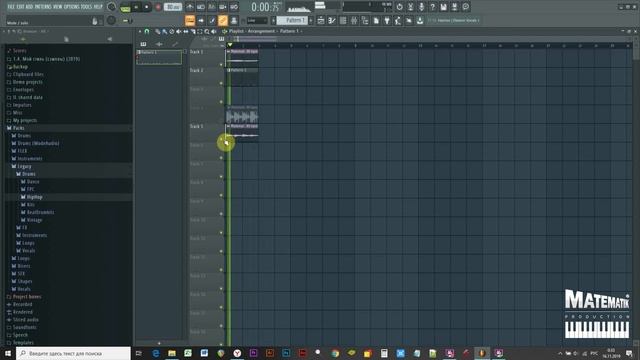Open the FILE menu
The height and width of the screenshot is (360, 640).
[11, 7]
